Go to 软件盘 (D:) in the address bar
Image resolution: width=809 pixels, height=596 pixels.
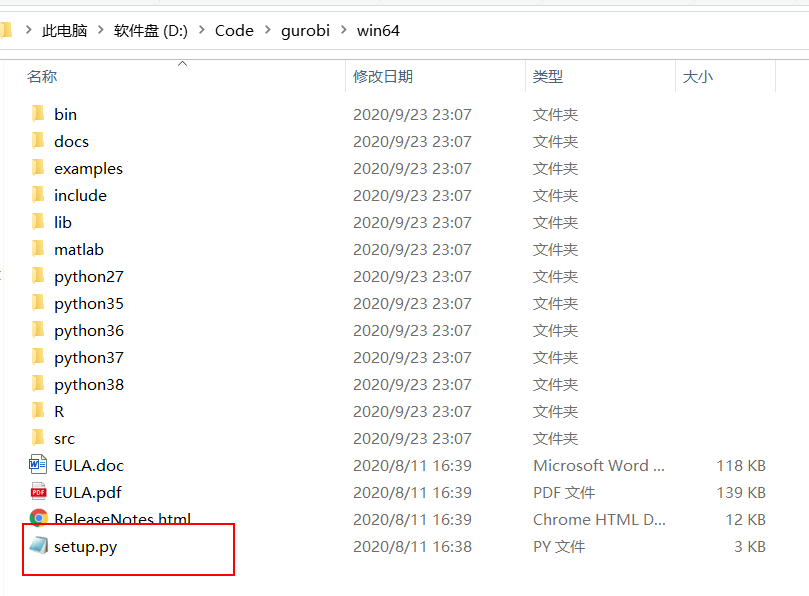coord(151,30)
